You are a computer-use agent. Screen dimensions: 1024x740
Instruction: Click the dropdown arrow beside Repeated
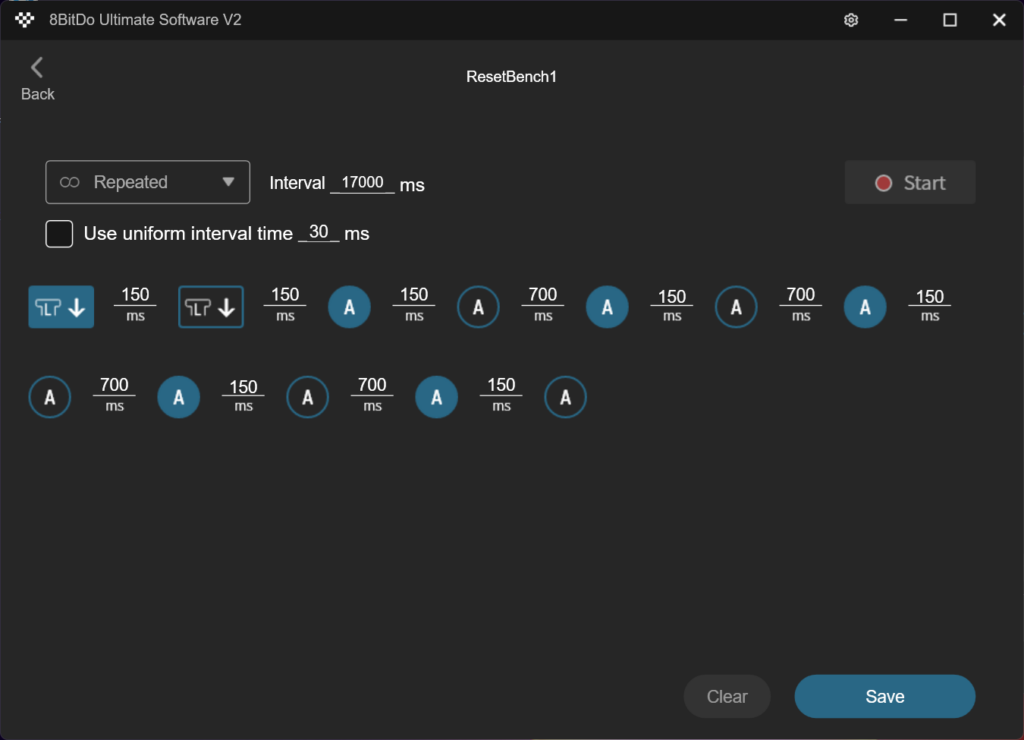point(228,182)
